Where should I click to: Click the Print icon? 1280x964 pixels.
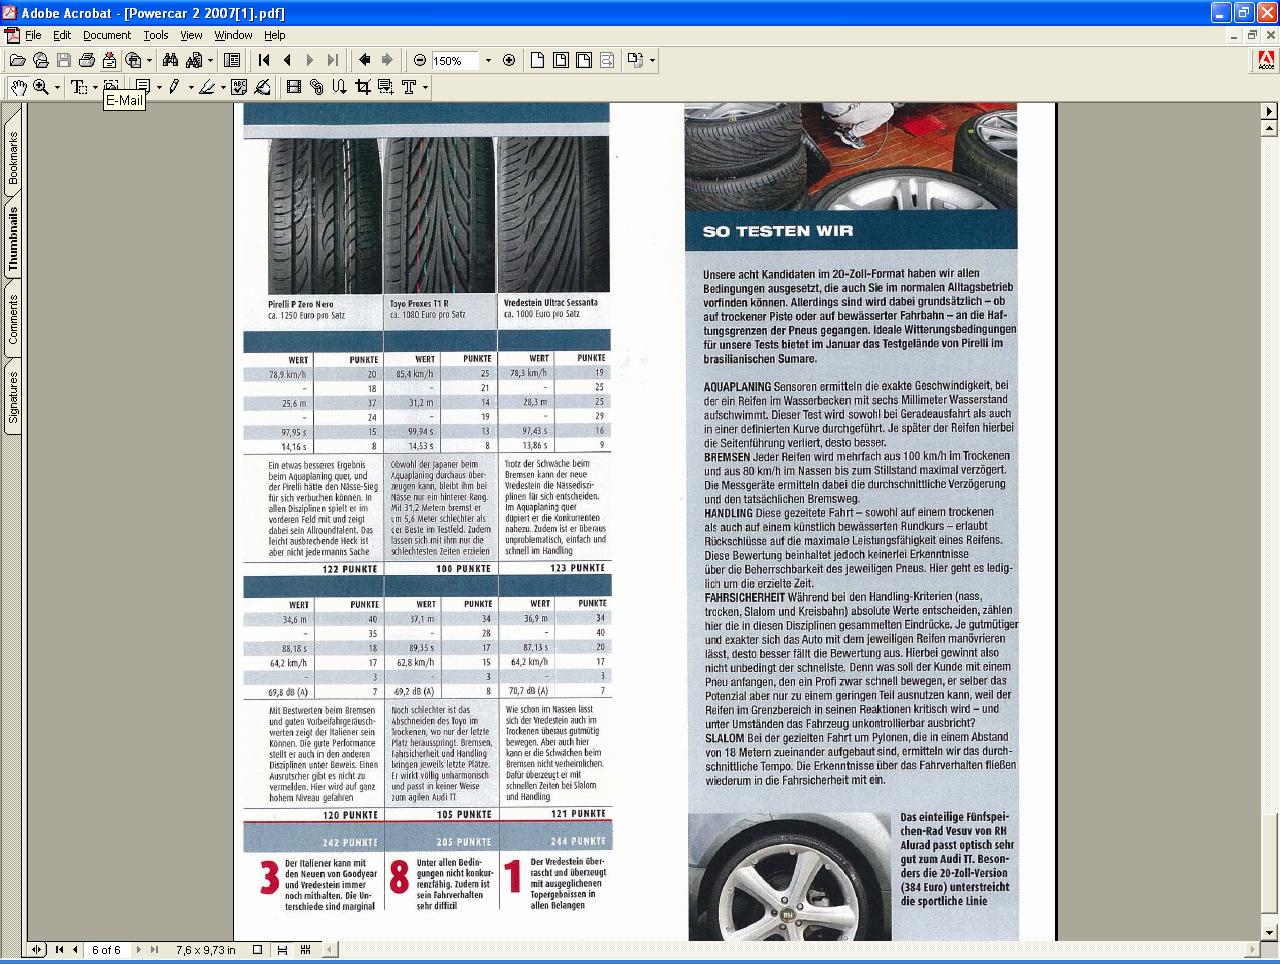86,60
